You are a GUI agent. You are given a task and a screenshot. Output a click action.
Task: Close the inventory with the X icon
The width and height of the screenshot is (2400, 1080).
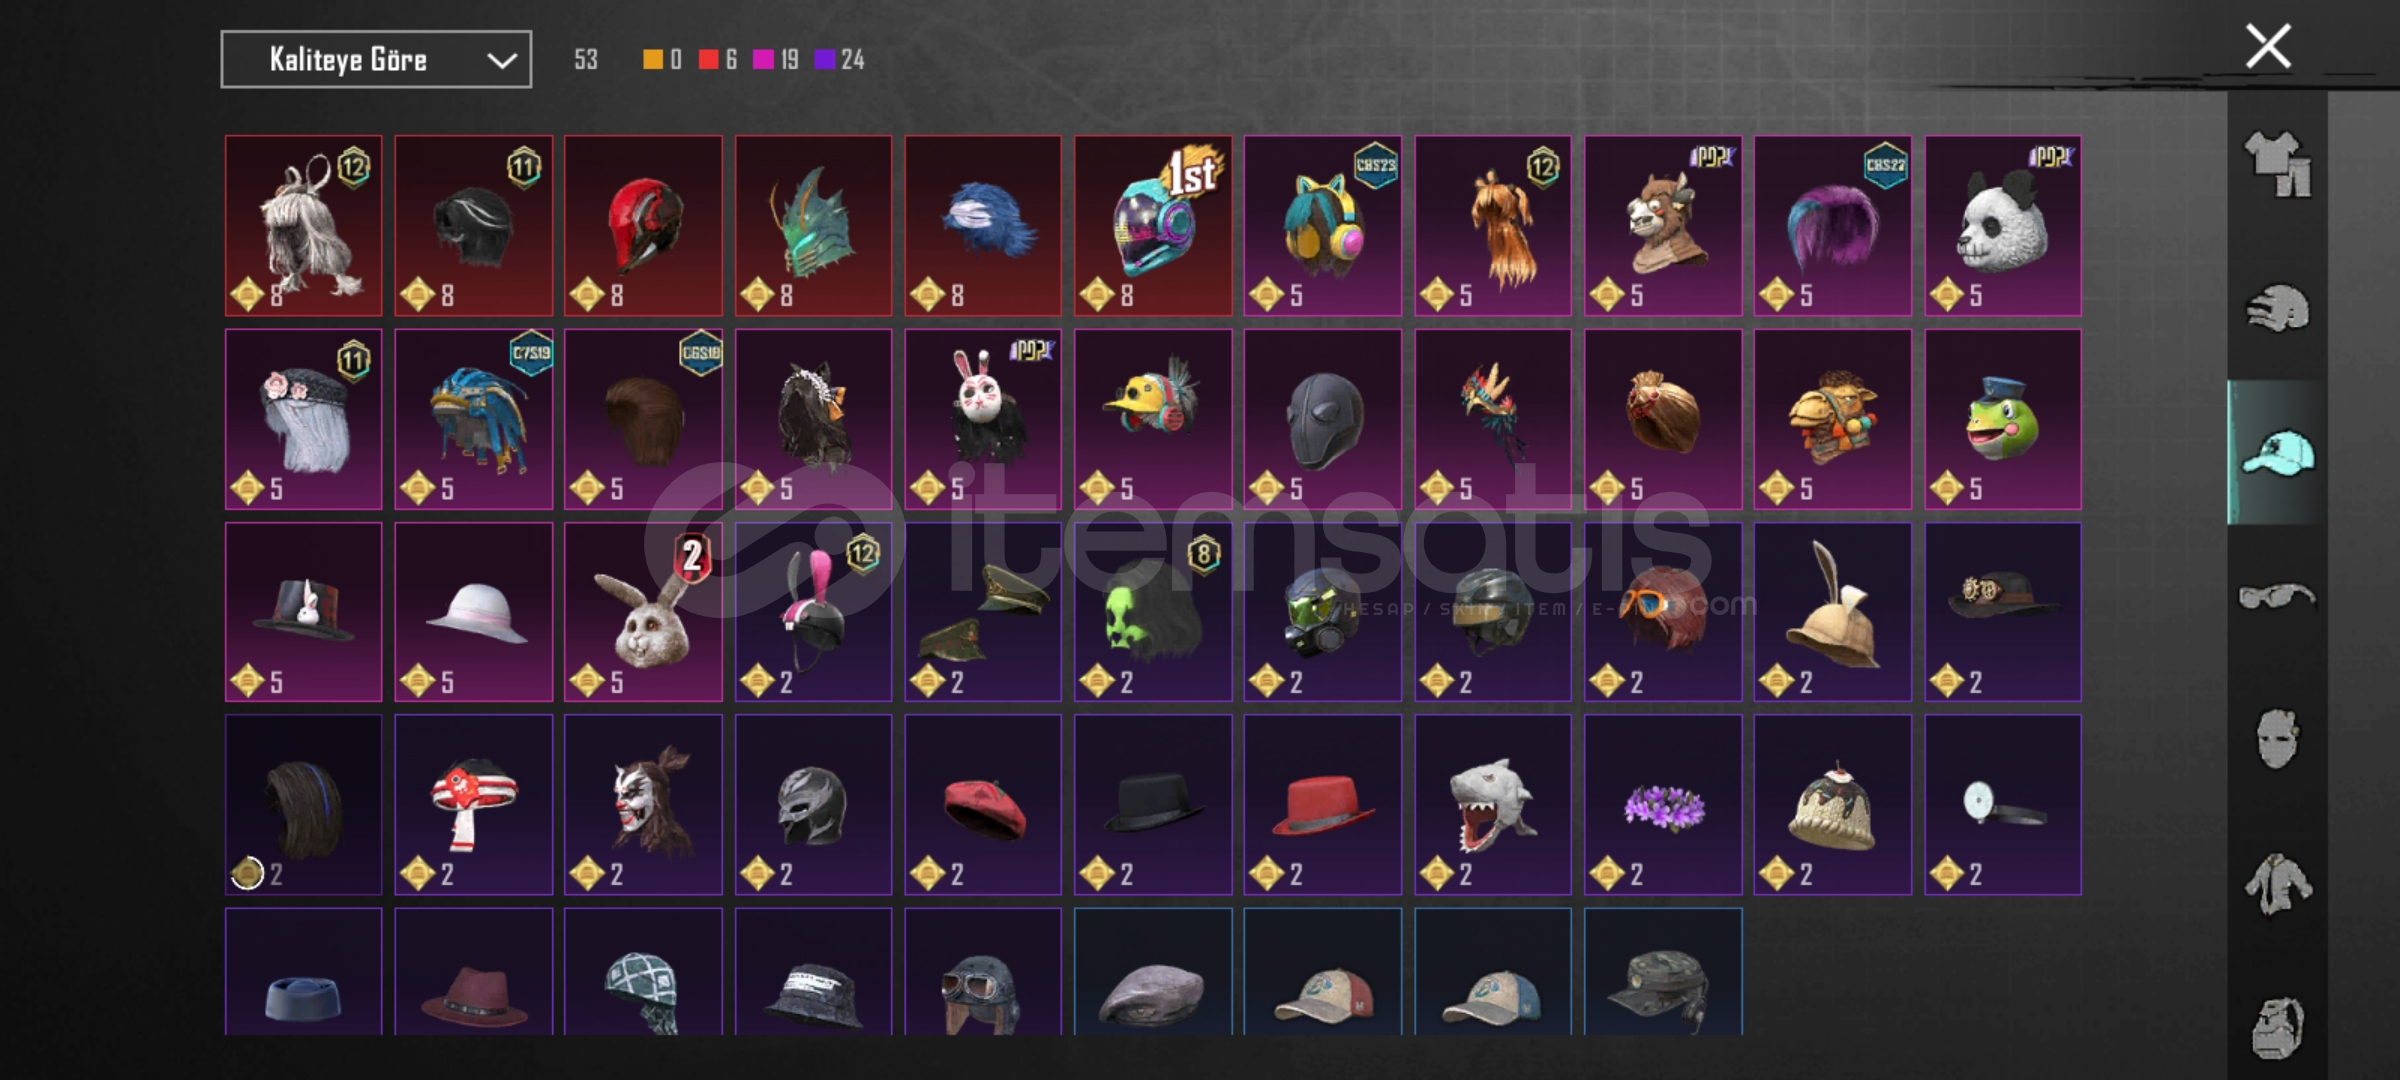2268,46
